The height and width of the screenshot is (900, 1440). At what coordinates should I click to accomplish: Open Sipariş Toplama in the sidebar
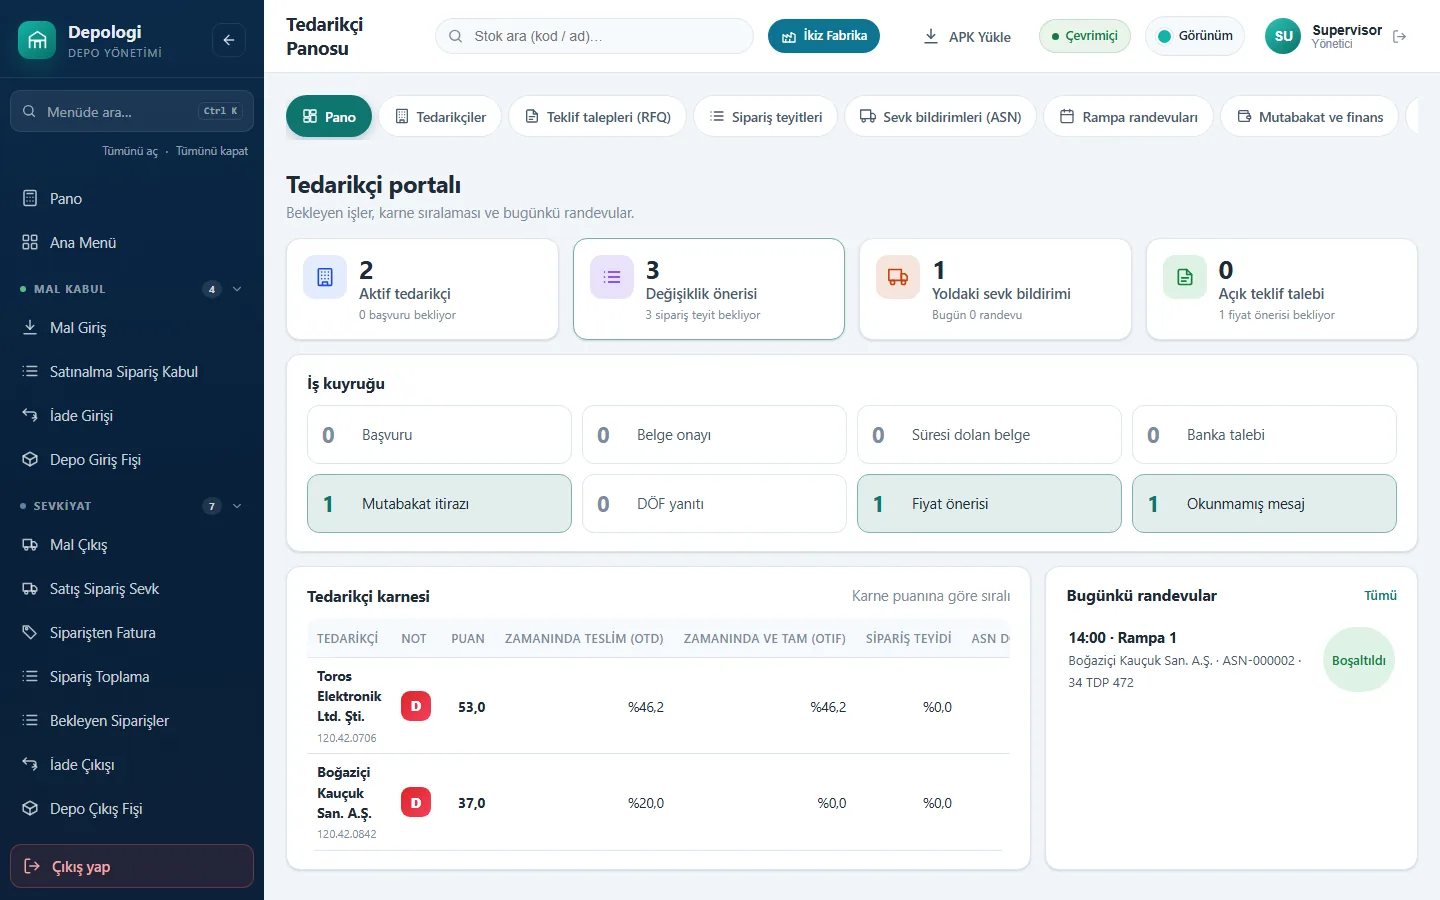pos(132,677)
